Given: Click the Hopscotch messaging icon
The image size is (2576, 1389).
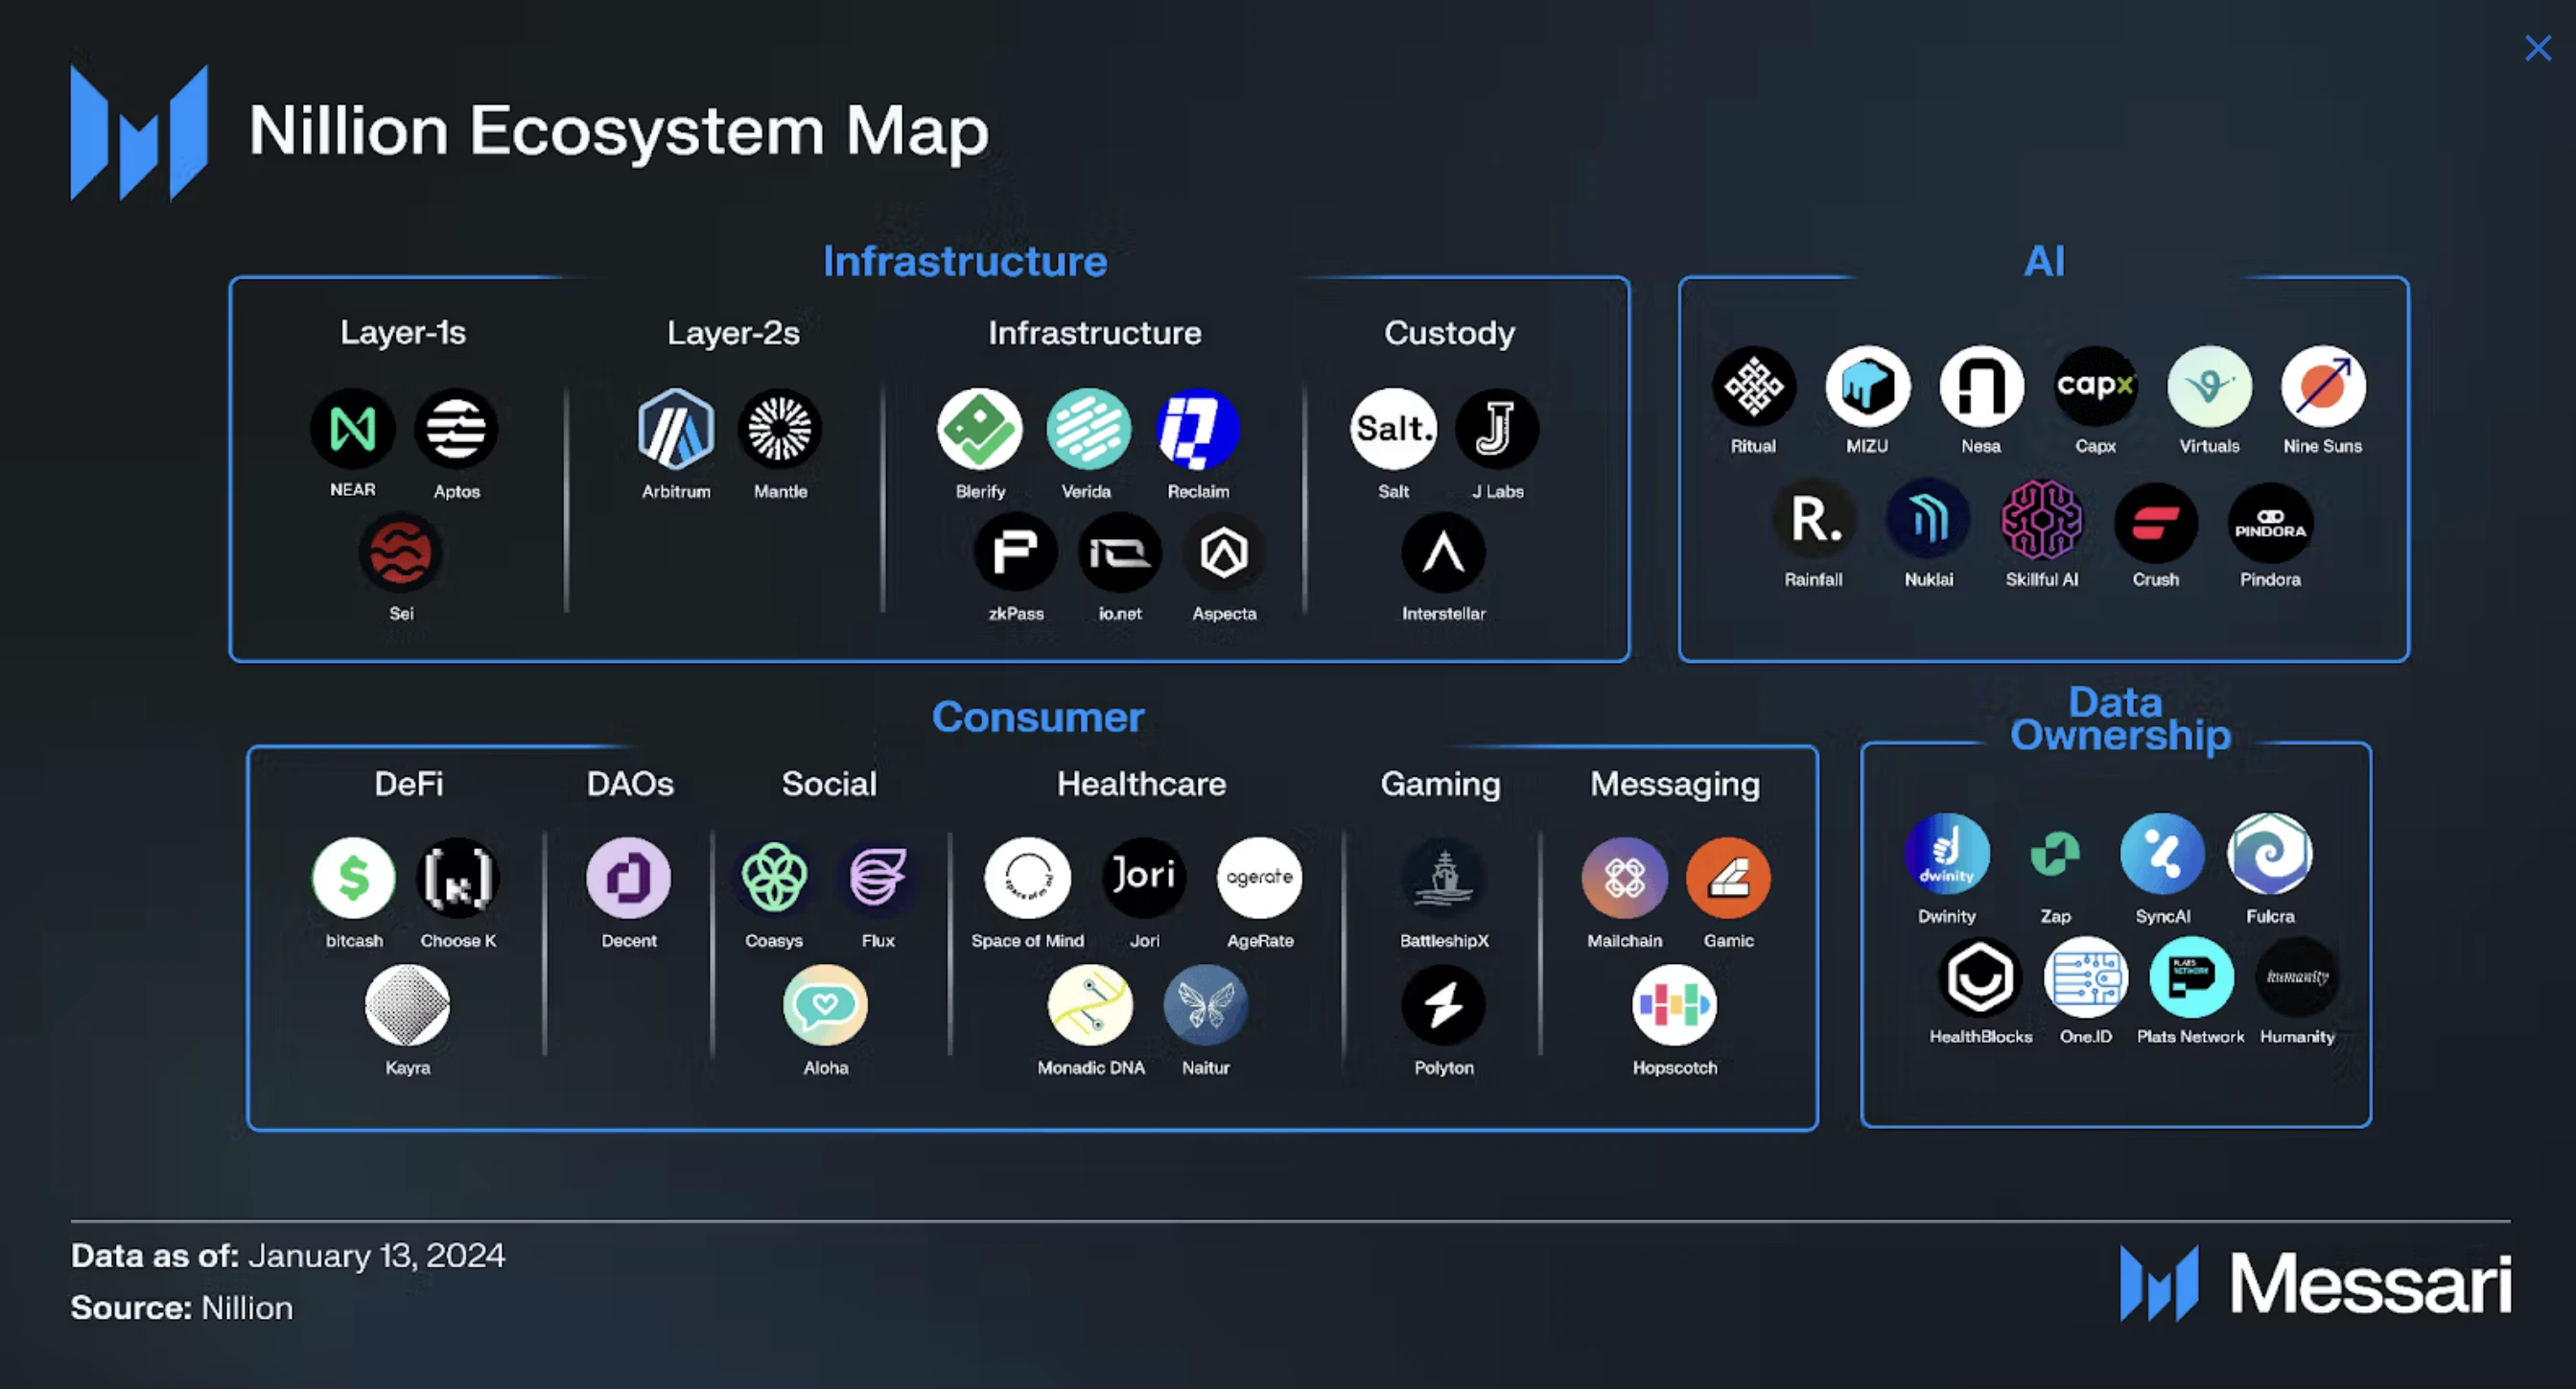Looking at the screenshot, I should pos(1674,1004).
